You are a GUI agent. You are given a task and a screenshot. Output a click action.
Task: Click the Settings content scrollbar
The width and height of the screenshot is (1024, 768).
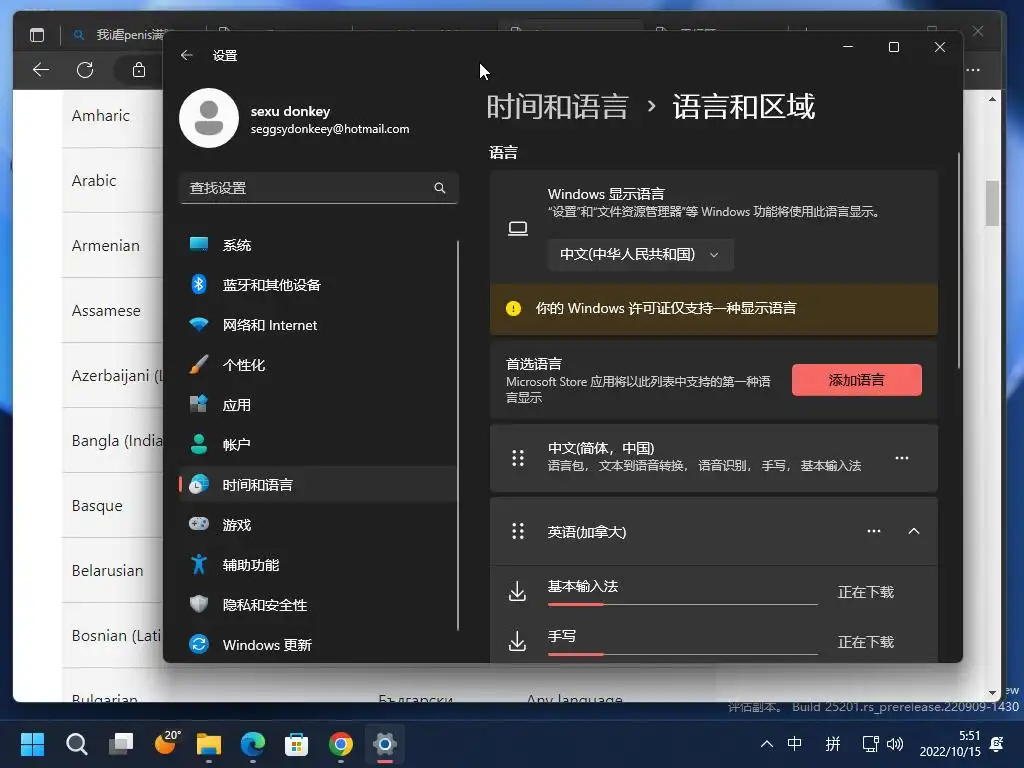[958, 261]
